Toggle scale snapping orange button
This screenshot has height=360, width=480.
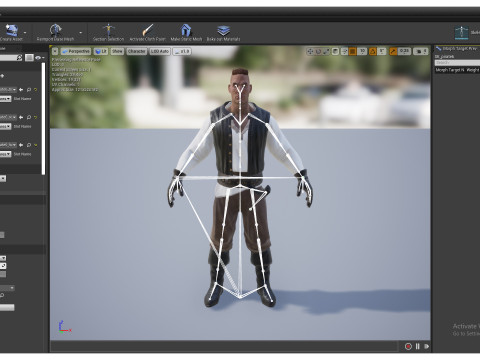(x=393, y=51)
